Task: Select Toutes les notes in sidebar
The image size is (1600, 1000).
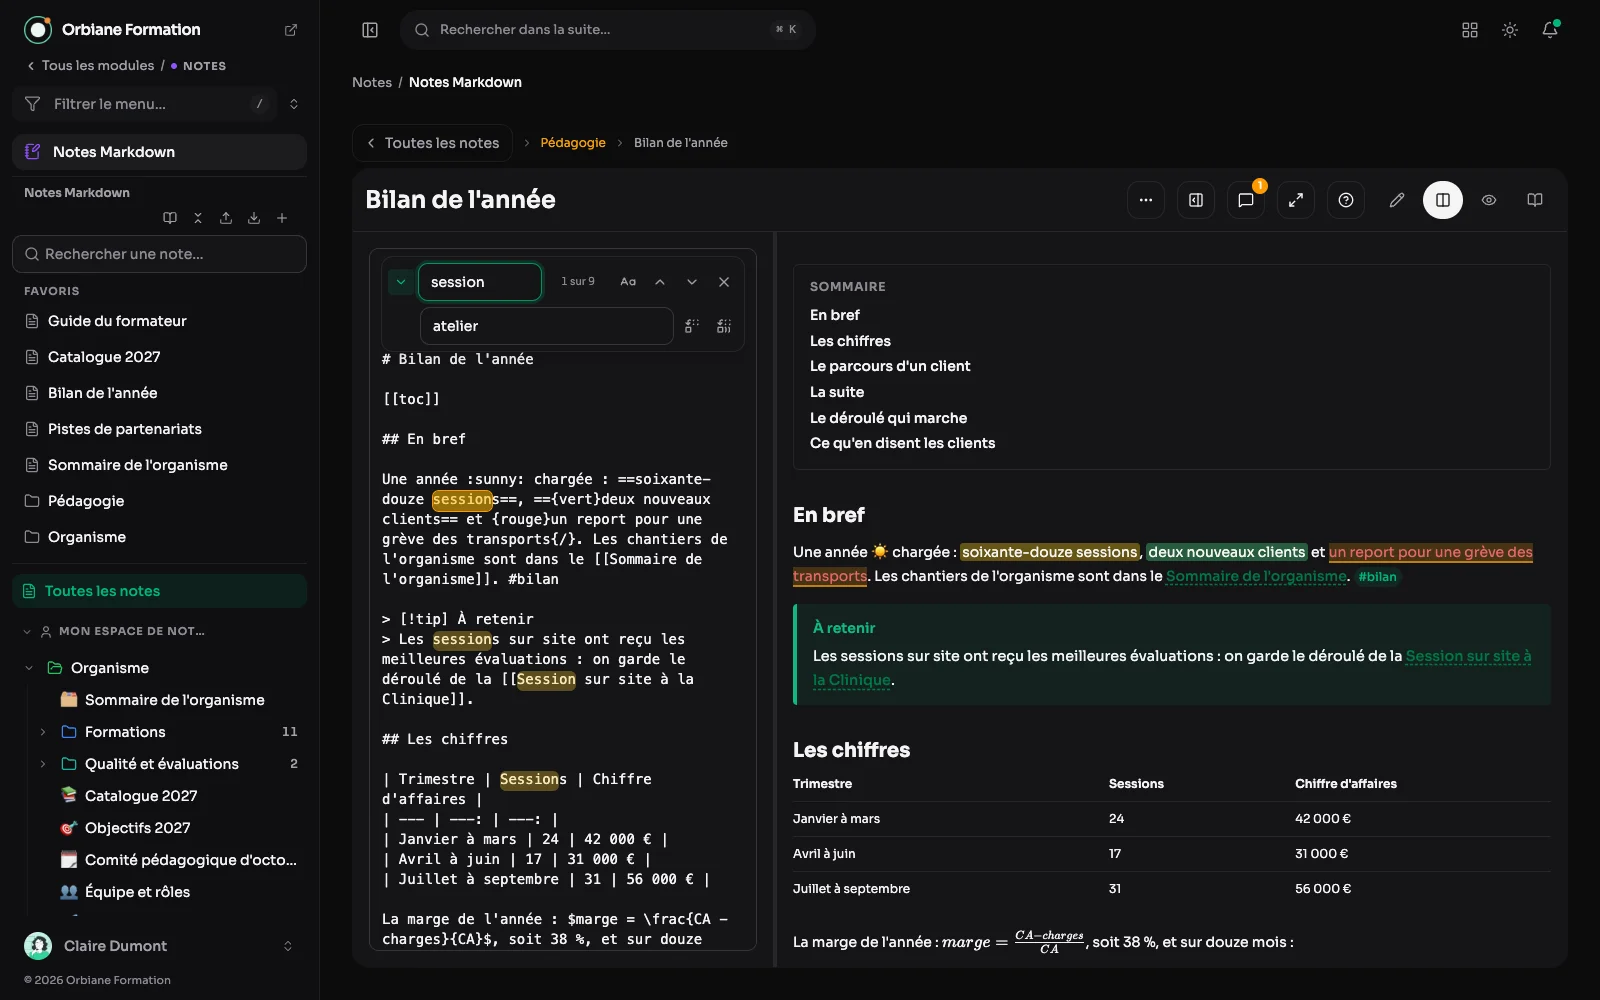Action: [x=160, y=591]
